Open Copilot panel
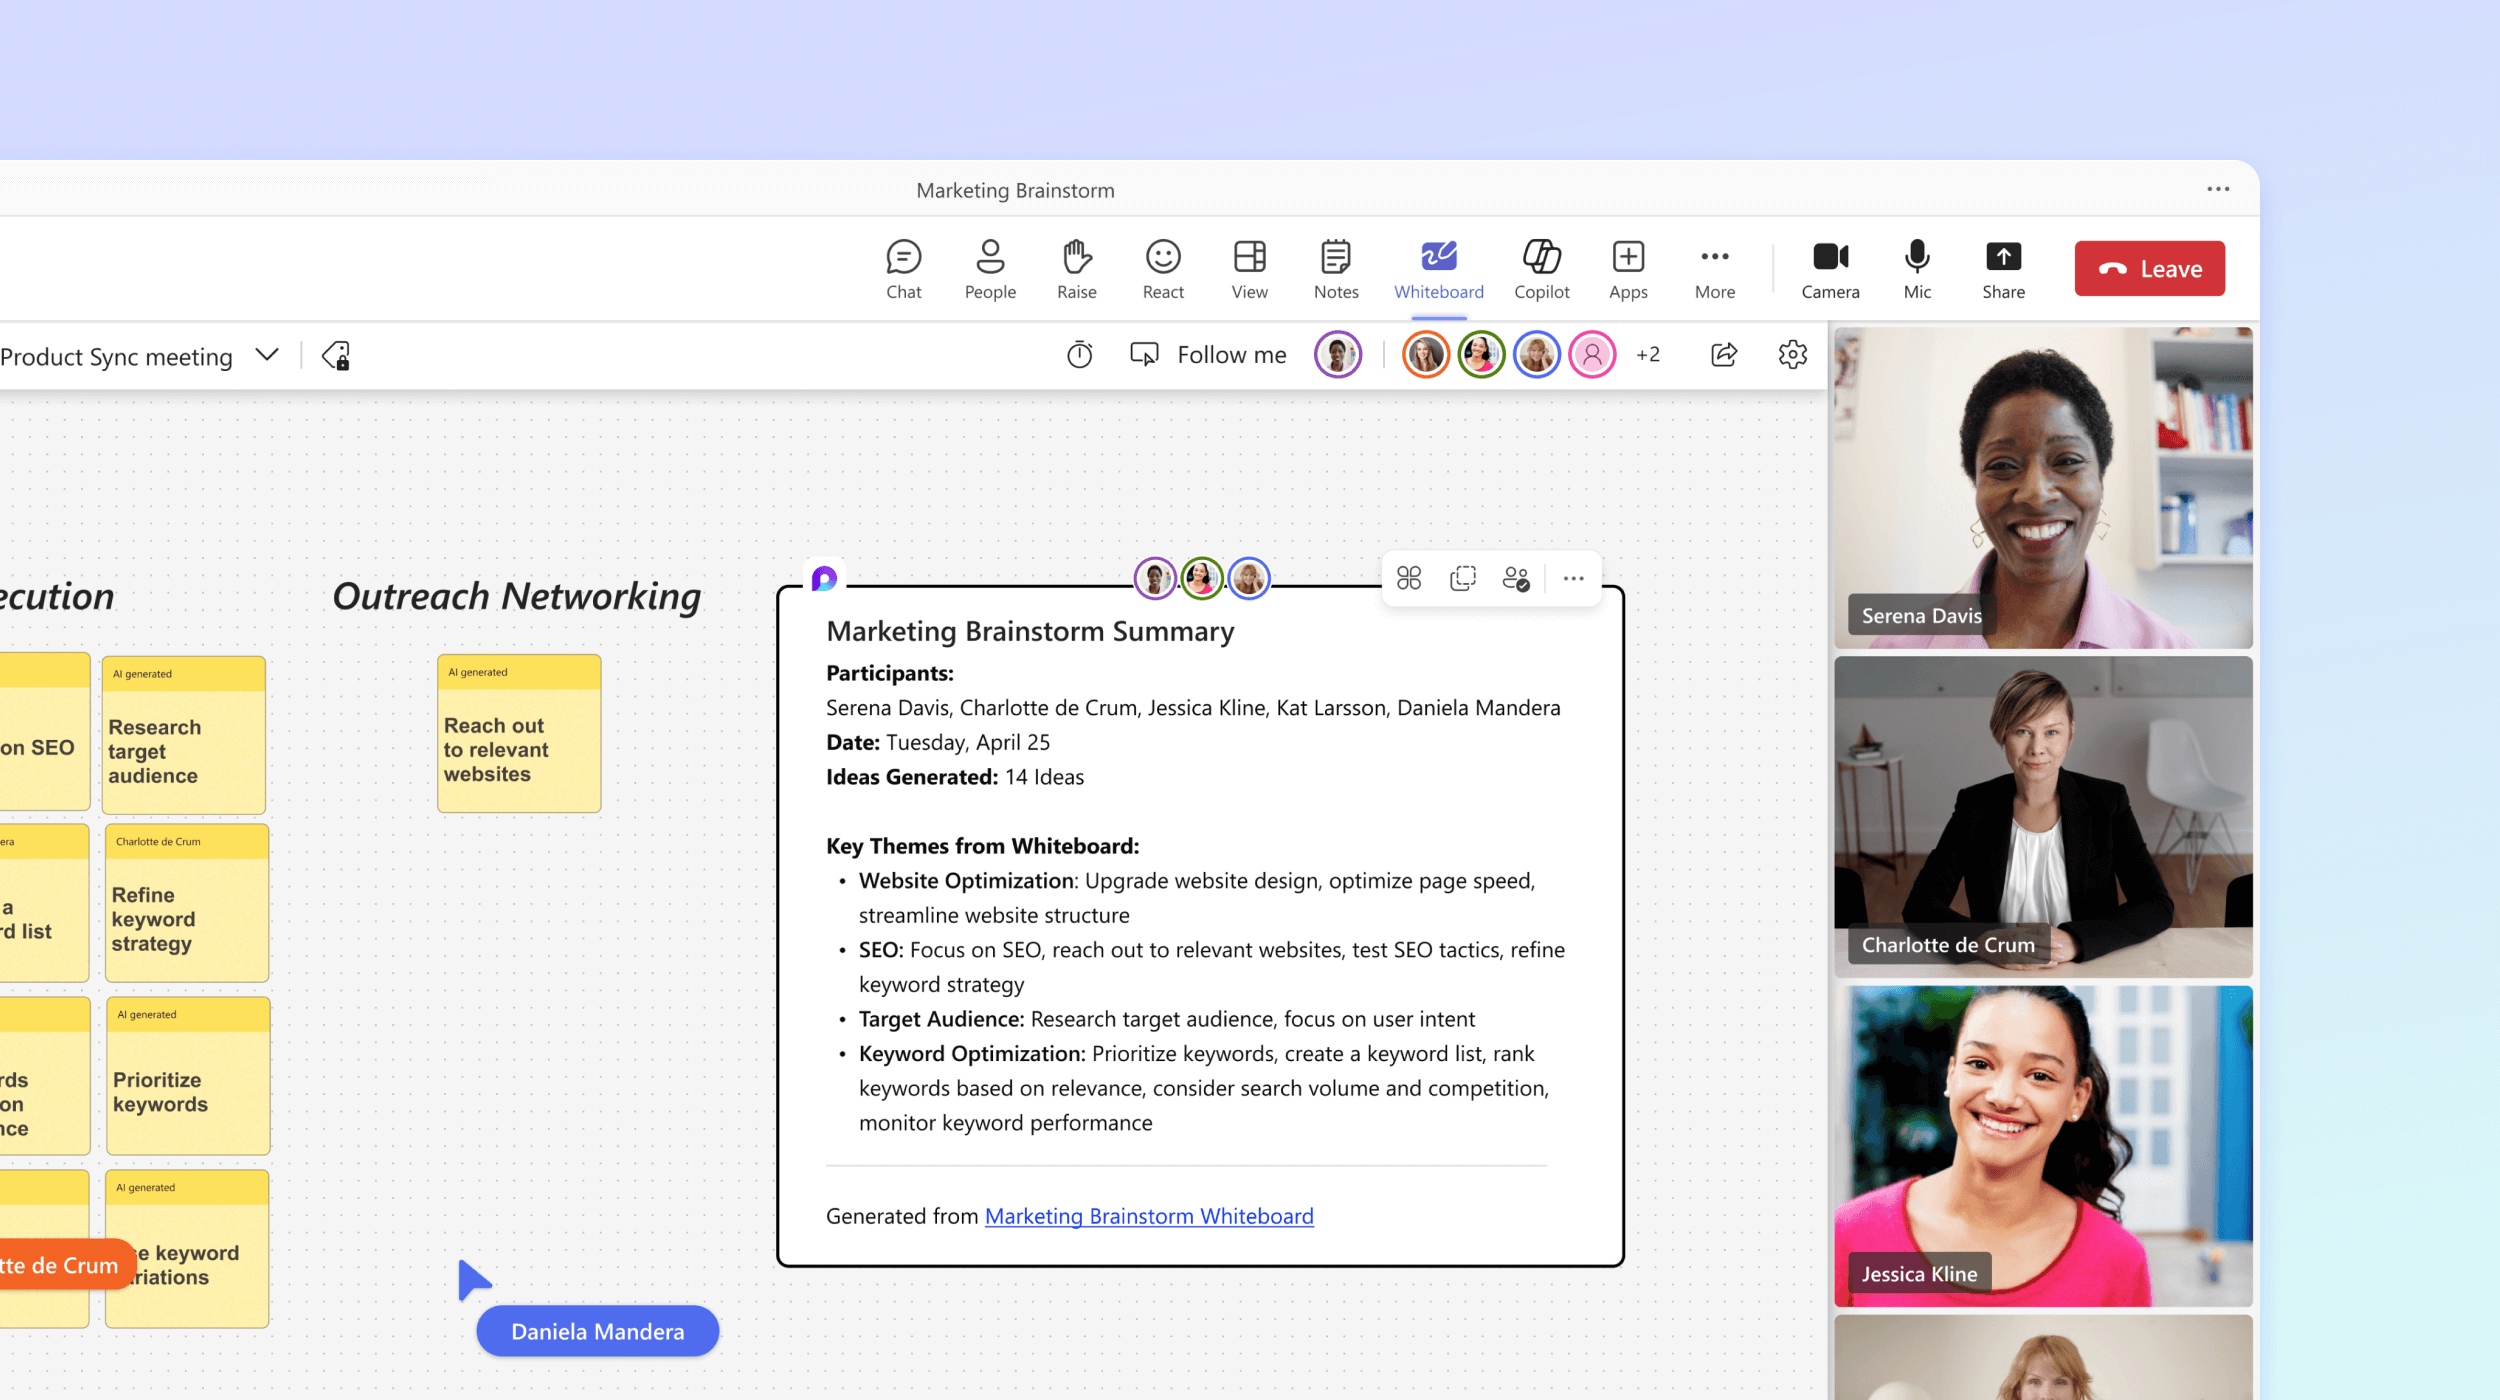The width and height of the screenshot is (2500, 1400). (x=1540, y=266)
